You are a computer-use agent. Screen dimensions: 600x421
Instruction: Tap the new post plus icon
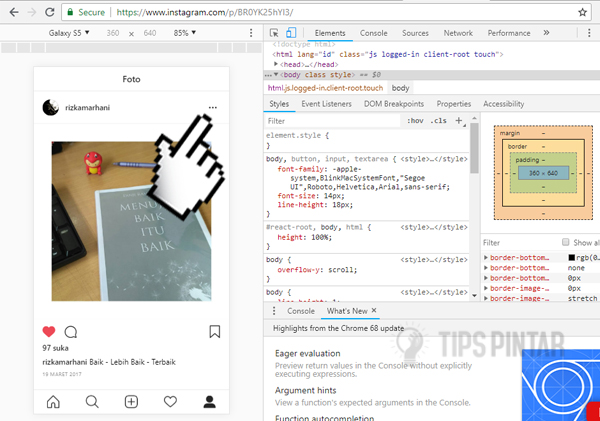click(x=131, y=402)
